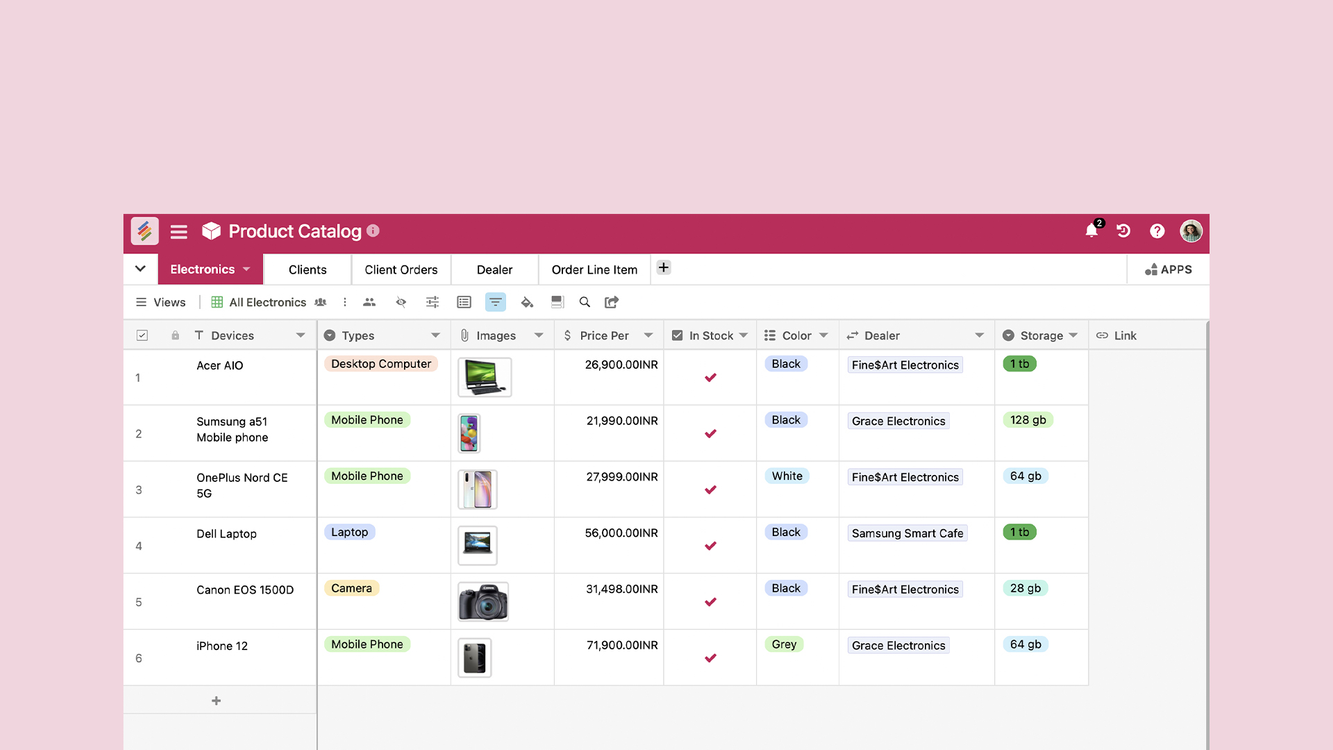The width and height of the screenshot is (1333, 750).
Task: Toggle In Stock for iPhone 12
Action: (x=710, y=657)
